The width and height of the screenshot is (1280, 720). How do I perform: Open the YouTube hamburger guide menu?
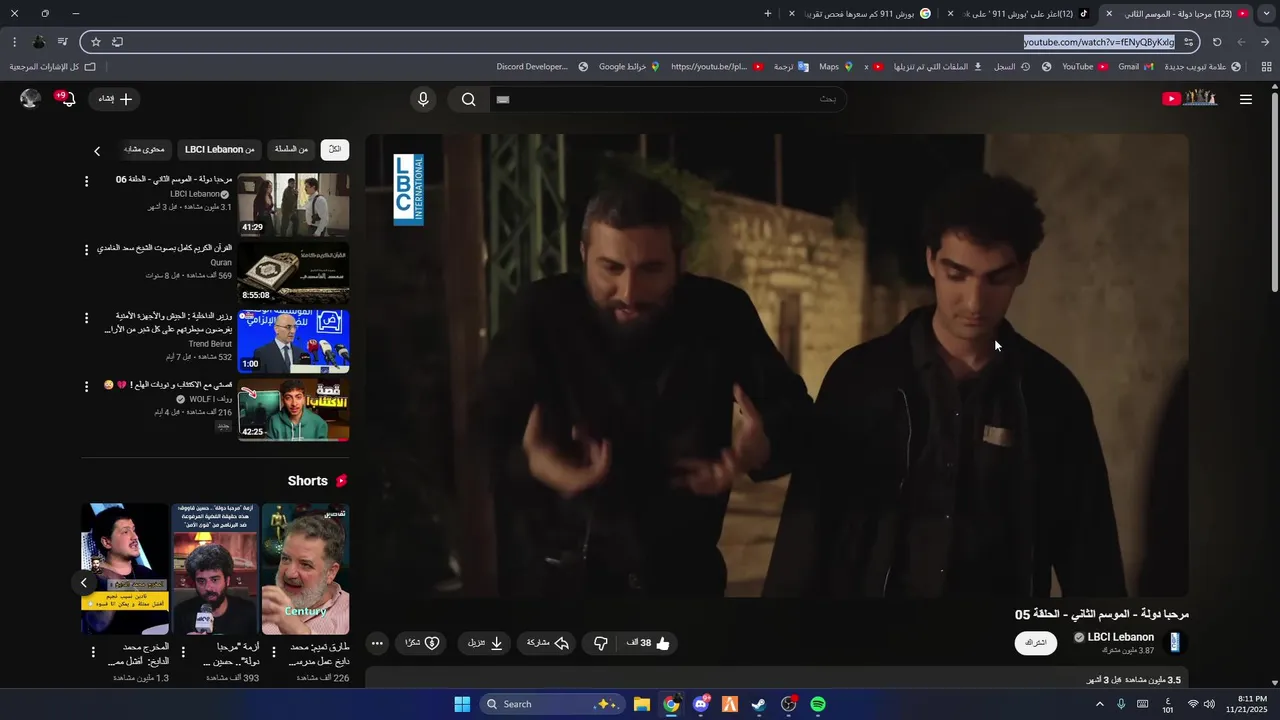[1245, 99]
